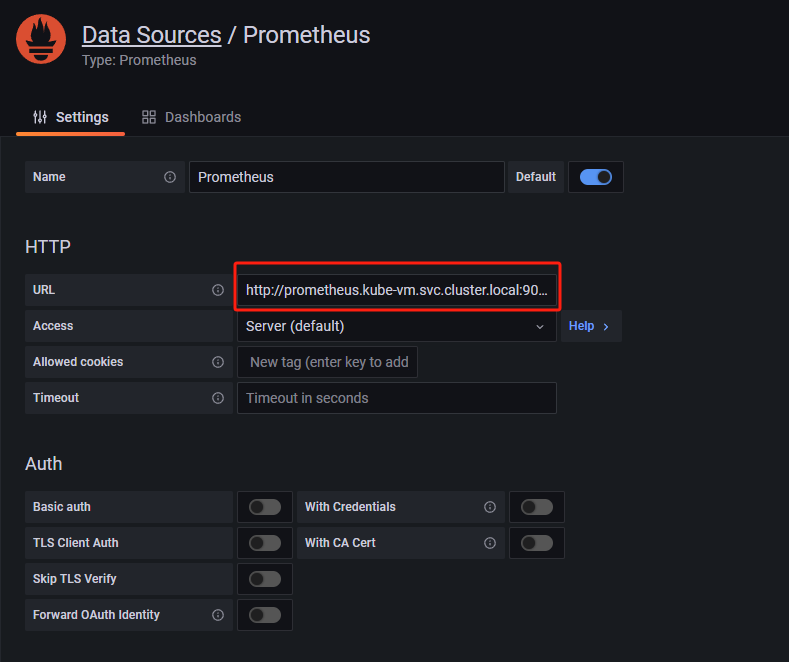Click the Allowed cookies new tag field
Image resolution: width=789 pixels, height=662 pixels.
(x=327, y=362)
